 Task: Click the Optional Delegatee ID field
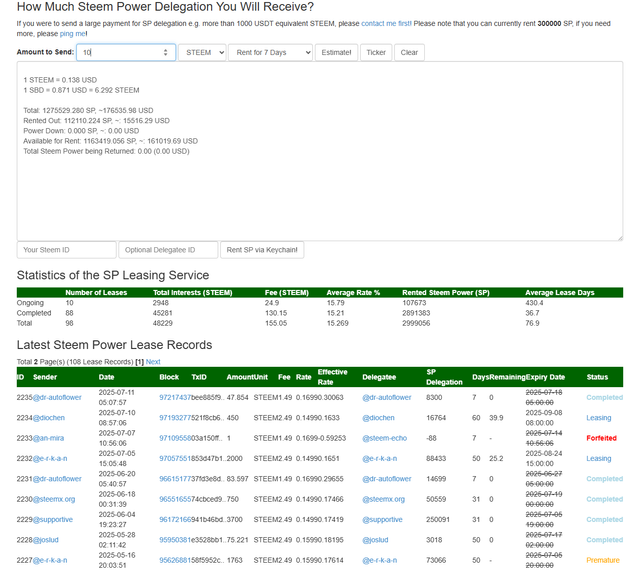click(168, 250)
